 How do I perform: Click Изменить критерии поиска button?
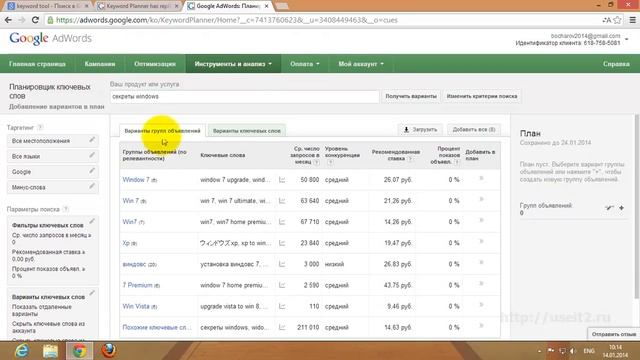tap(482, 96)
